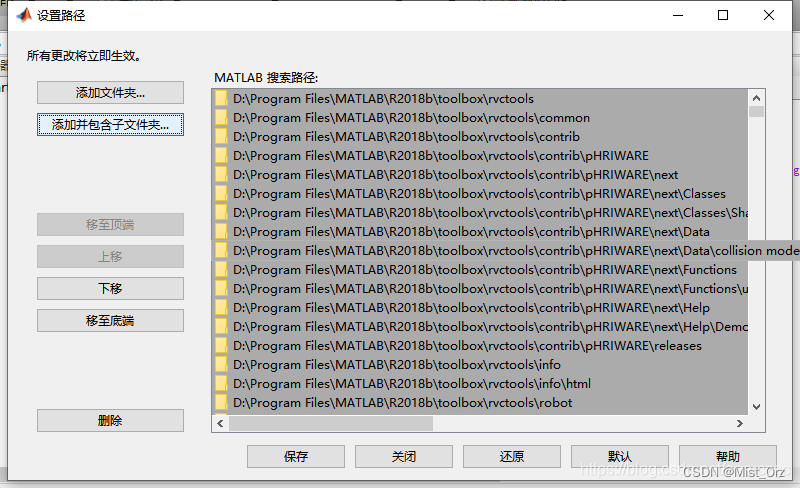Click folder icon of contrib\pHRIWARE row
Image resolution: width=800 pixels, height=488 pixels.
coord(221,155)
